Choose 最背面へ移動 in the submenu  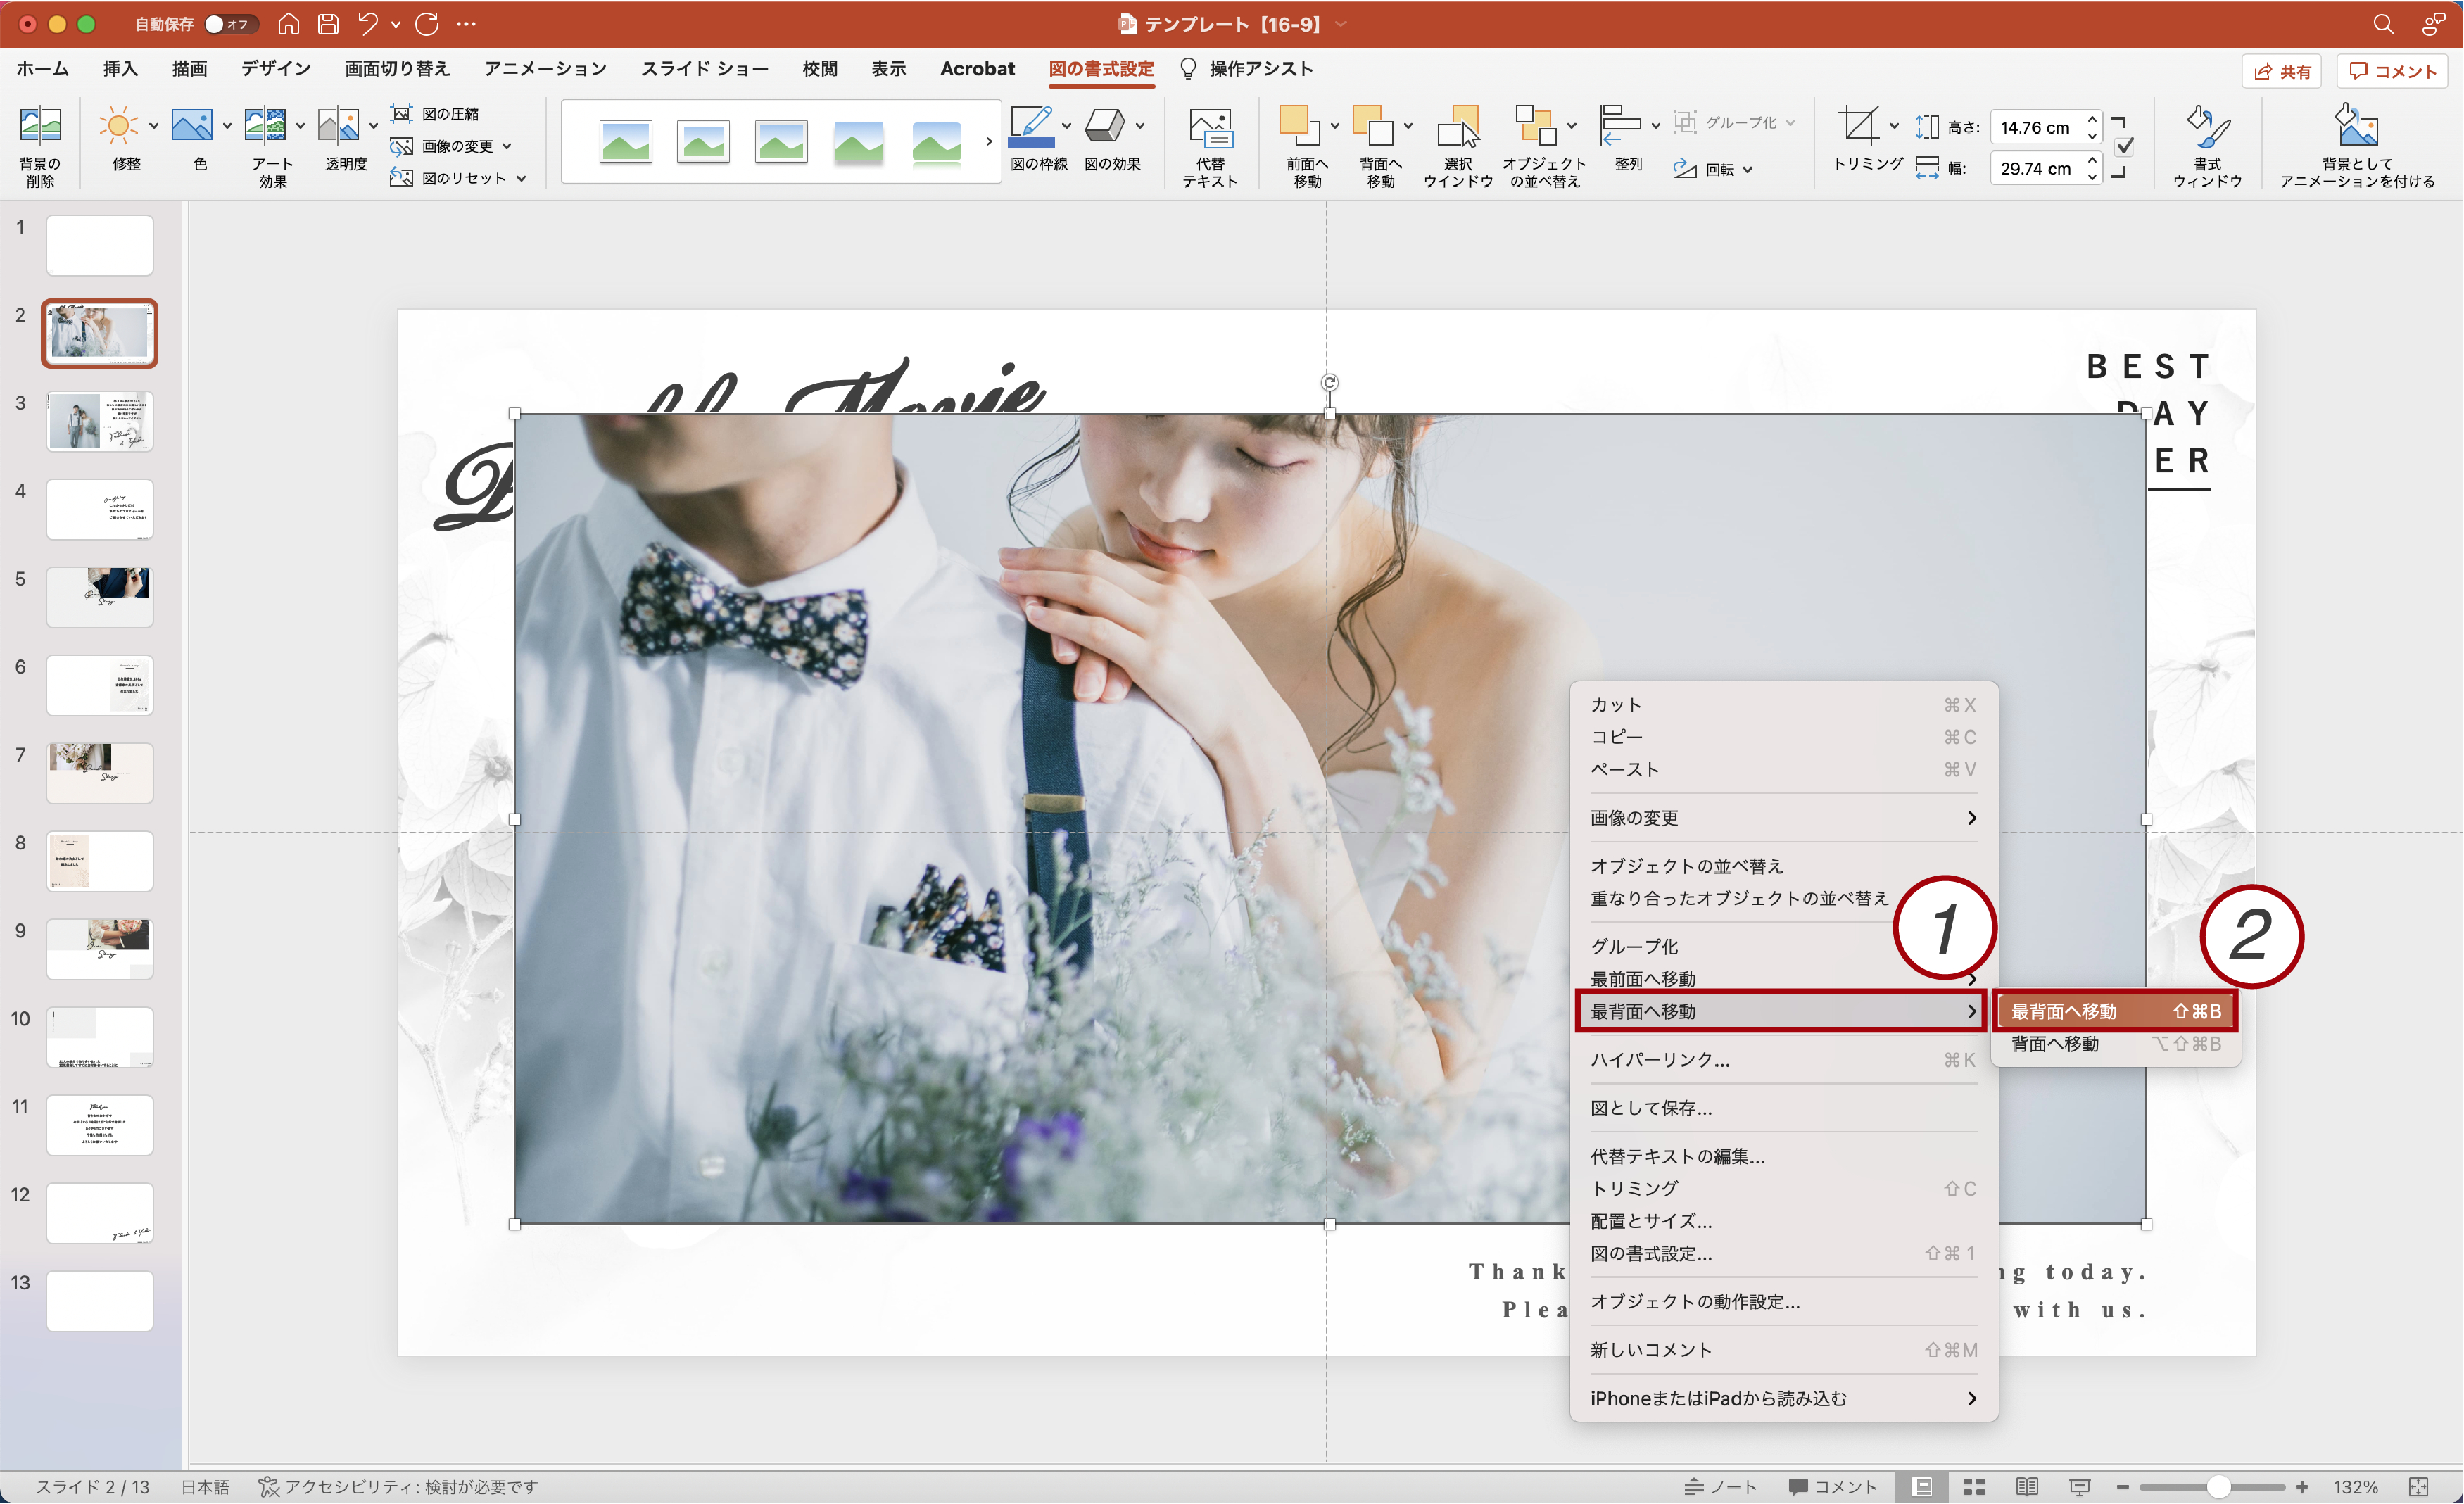(2115, 1011)
